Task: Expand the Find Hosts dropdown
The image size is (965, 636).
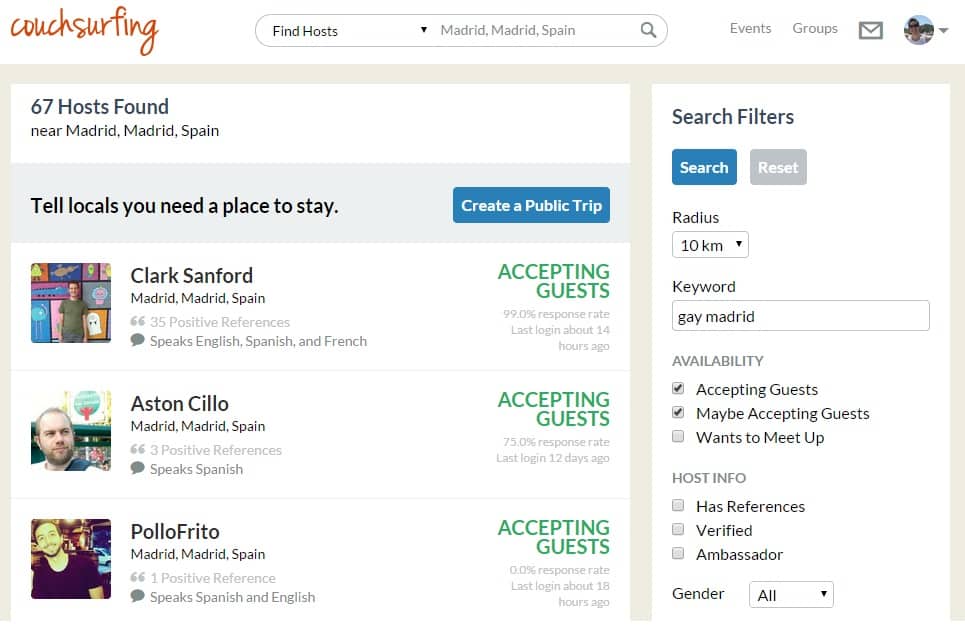Action: coord(348,30)
